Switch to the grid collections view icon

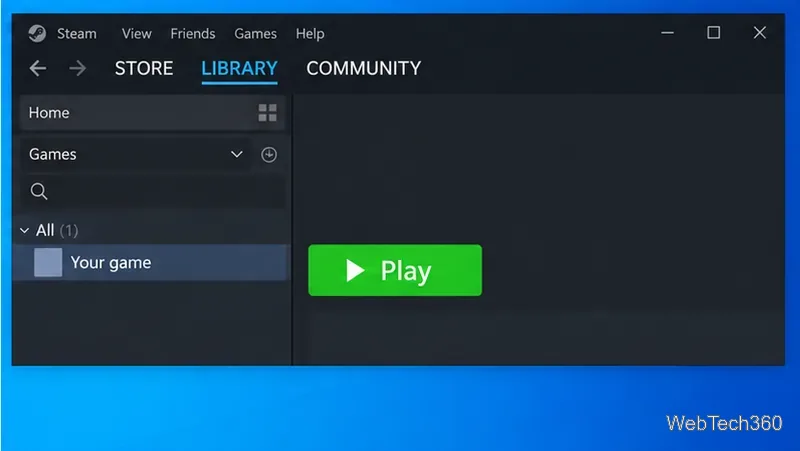pyautogui.click(x=267, y=113)
